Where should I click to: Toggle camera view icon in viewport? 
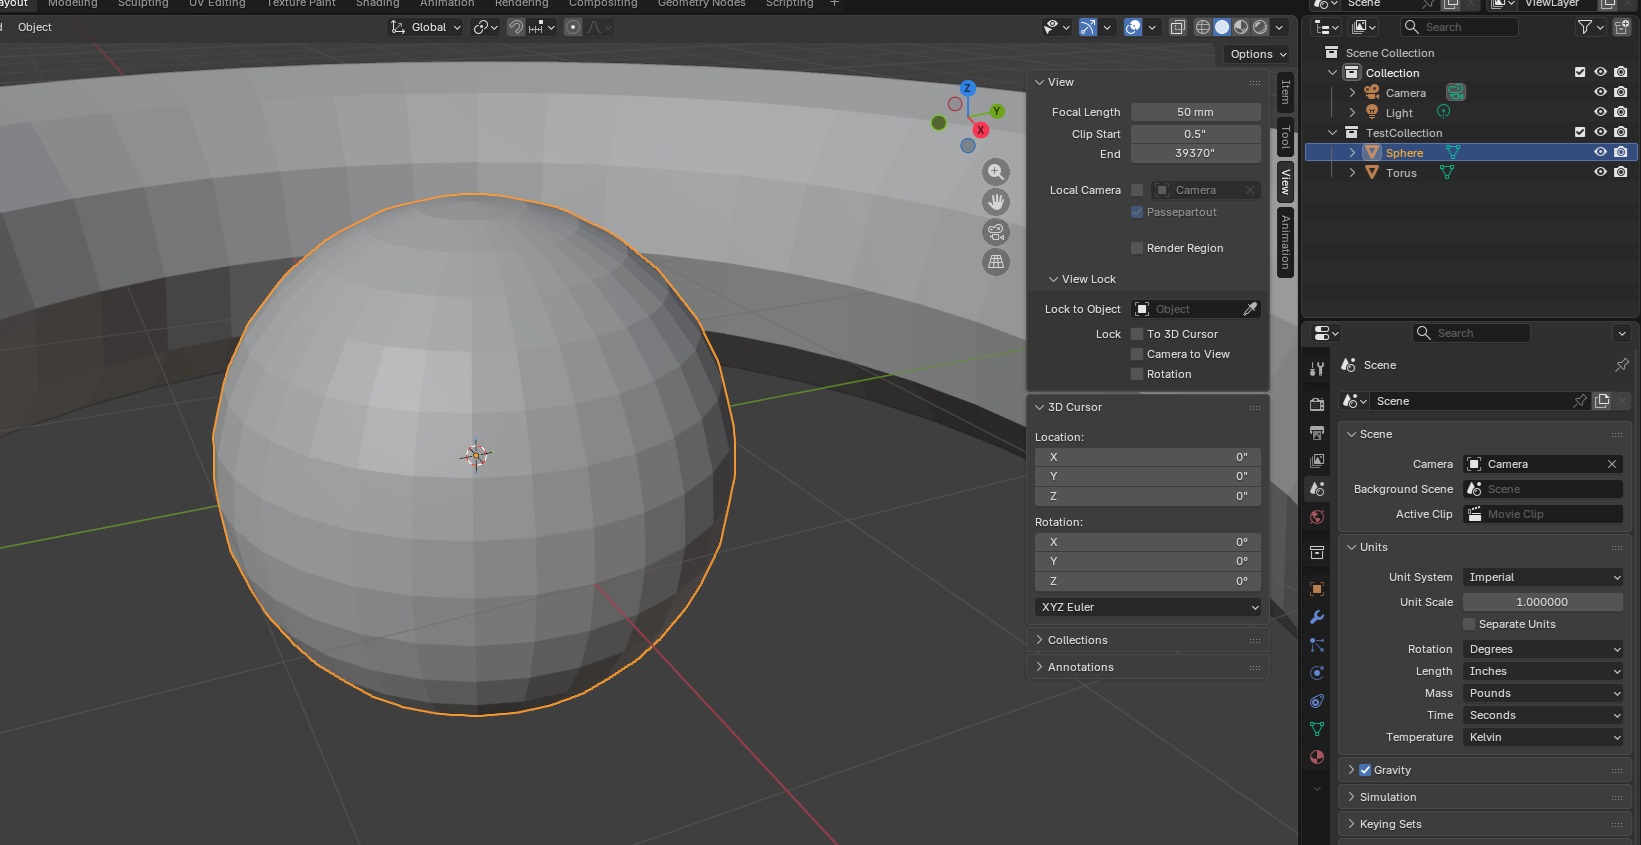click(x=996, y=232)
